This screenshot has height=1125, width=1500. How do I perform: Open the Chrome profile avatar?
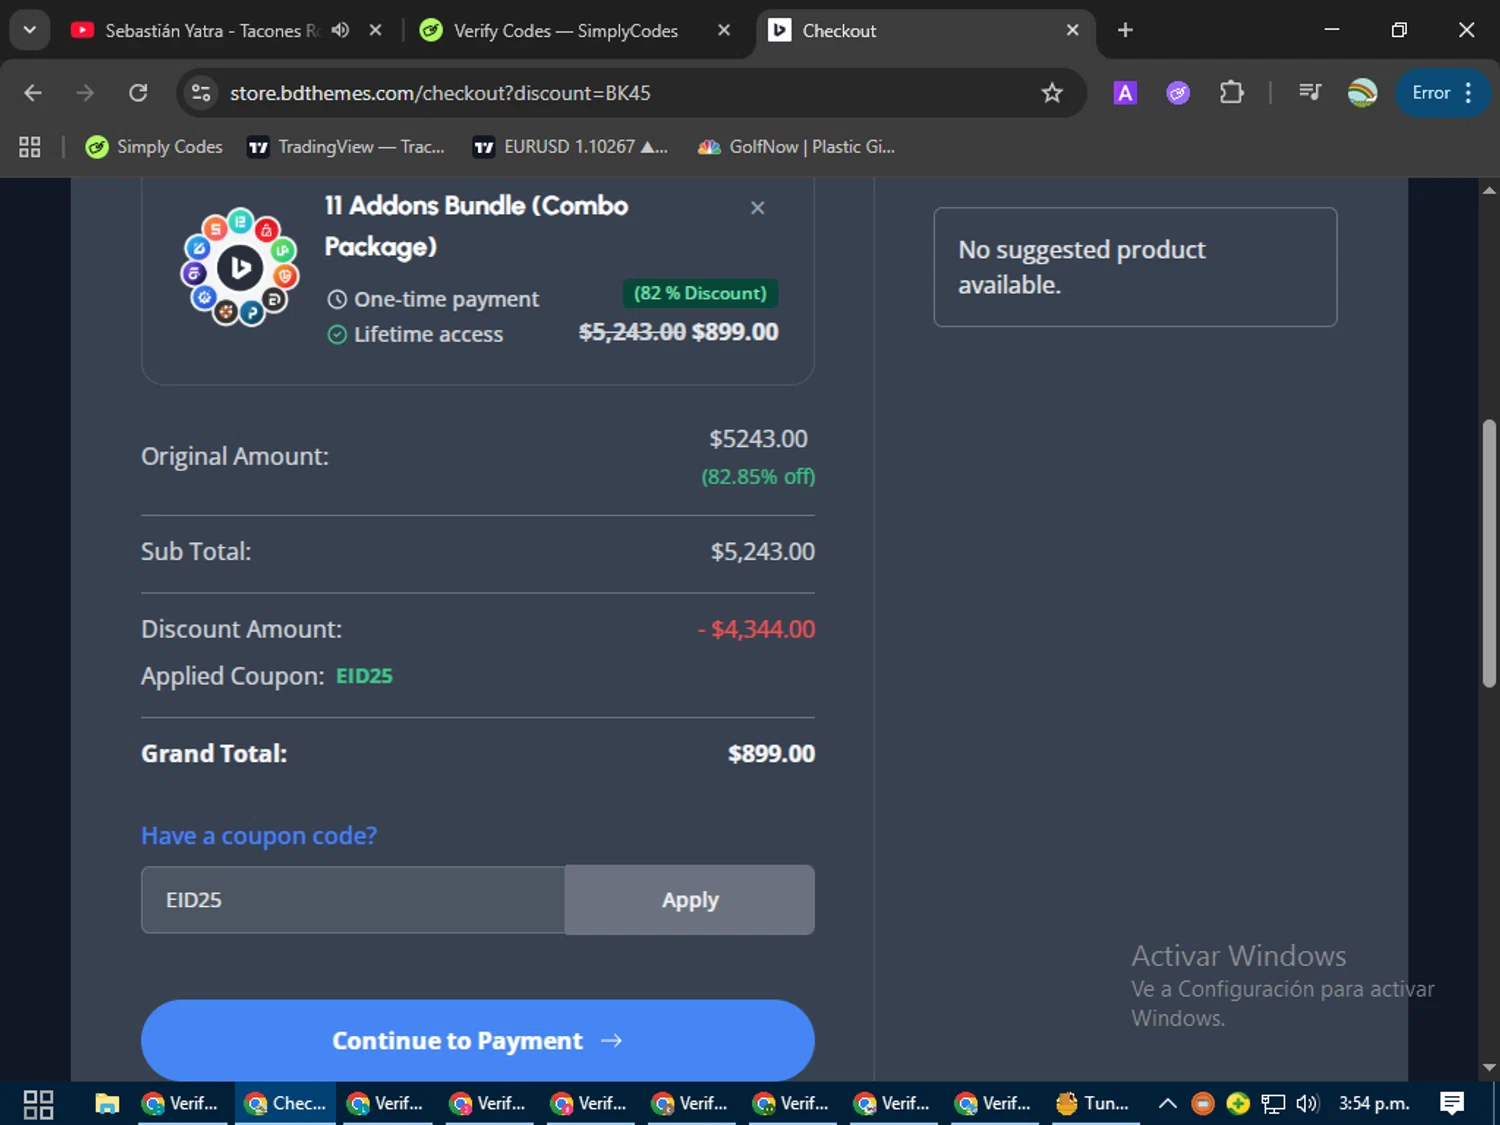(x=1362, y=93)
